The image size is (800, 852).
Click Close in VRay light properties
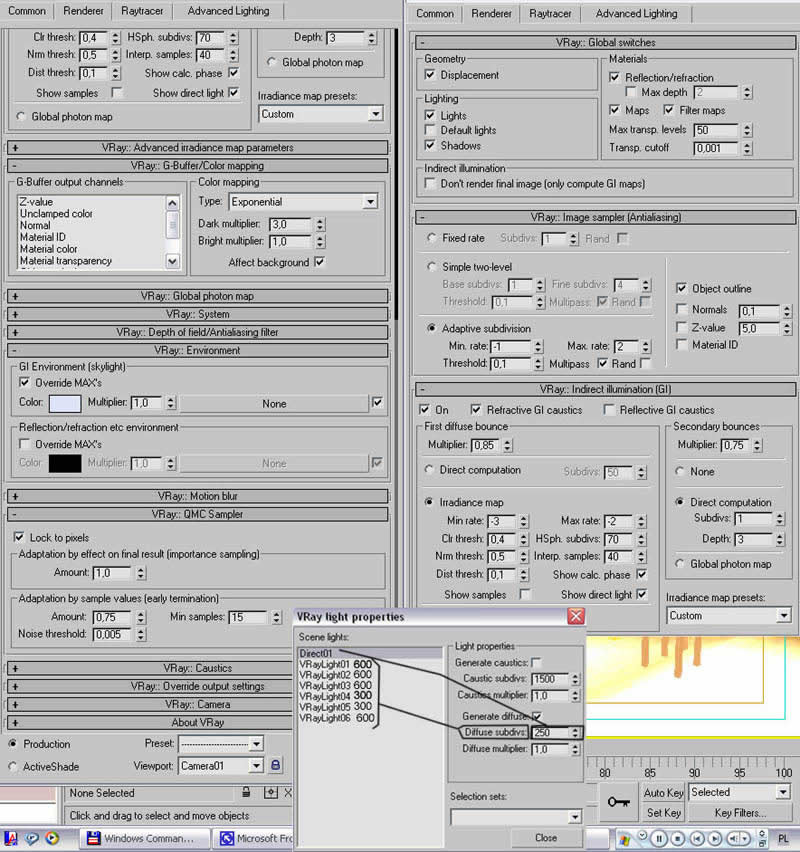click(546, 837)
